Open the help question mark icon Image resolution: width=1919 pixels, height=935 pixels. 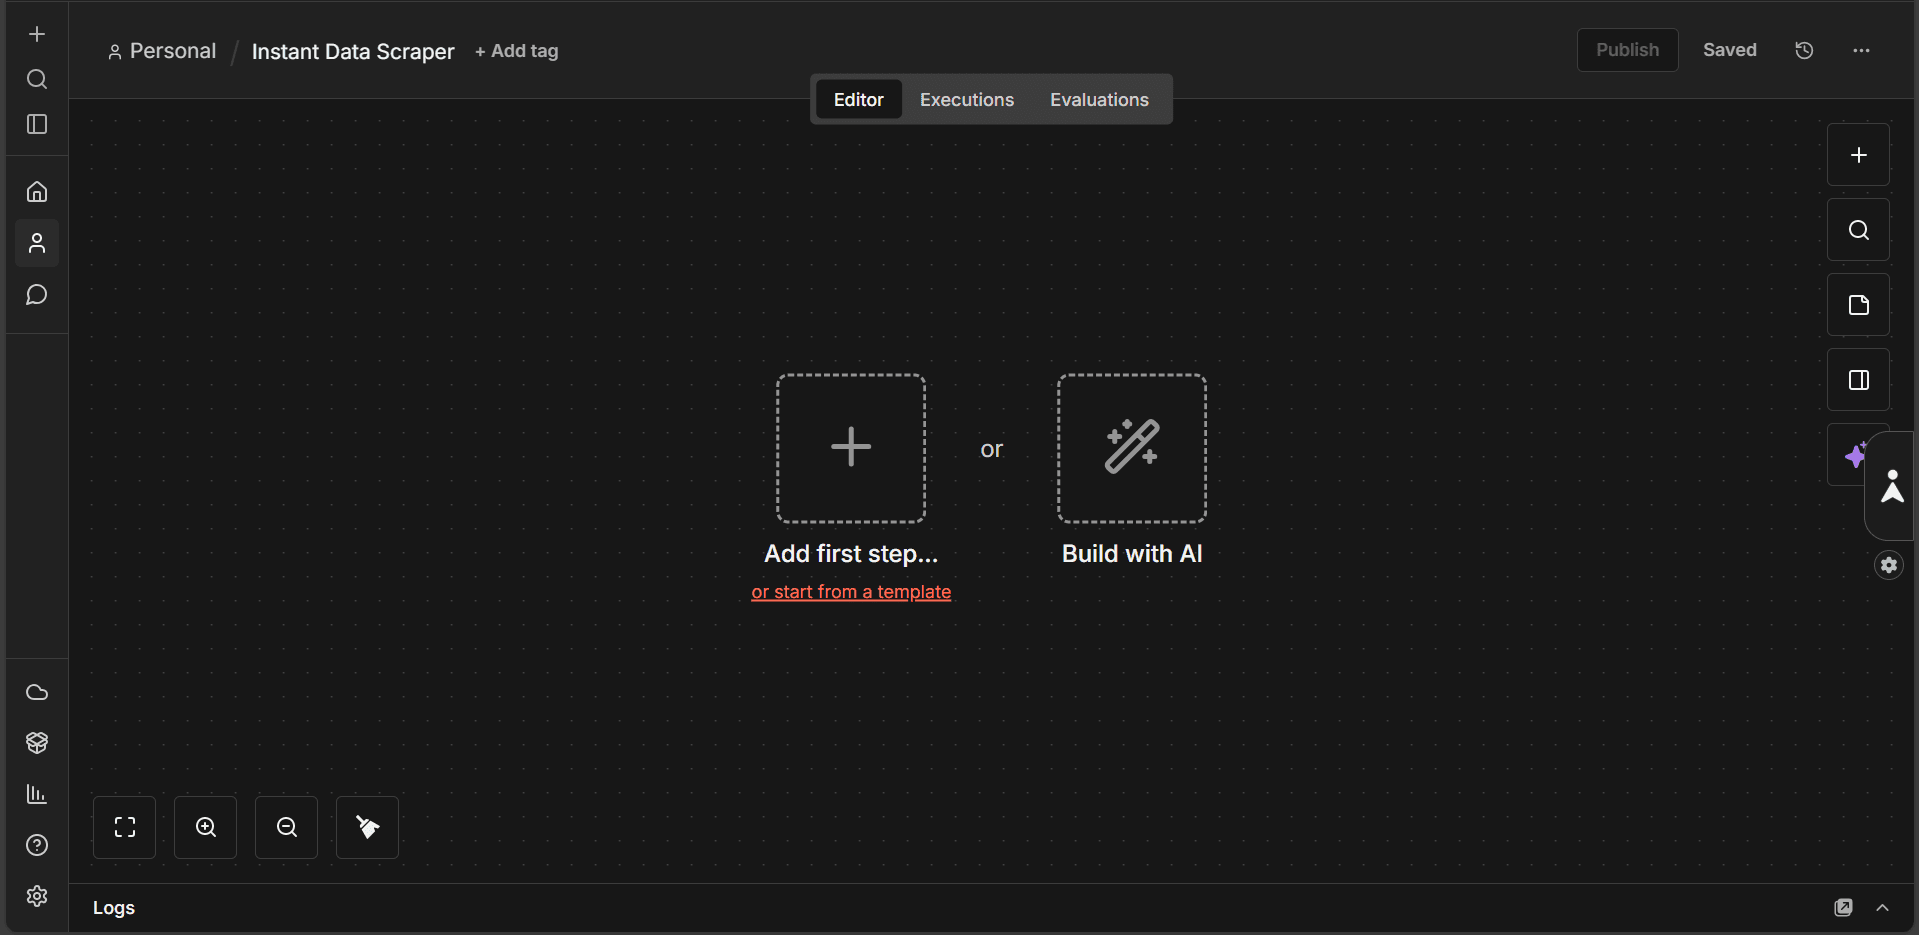click(37, 845)
